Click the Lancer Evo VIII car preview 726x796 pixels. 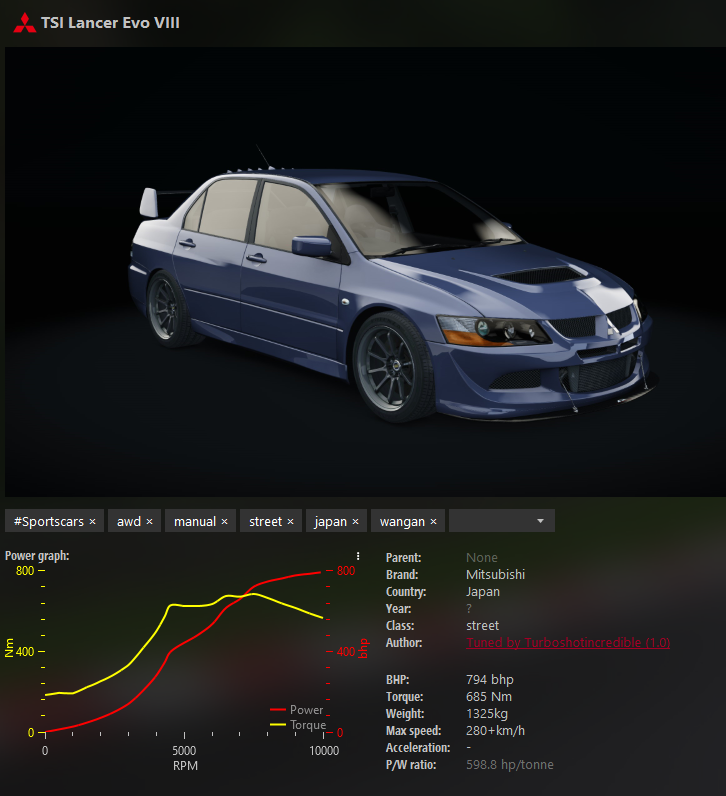tap(365, 272)
